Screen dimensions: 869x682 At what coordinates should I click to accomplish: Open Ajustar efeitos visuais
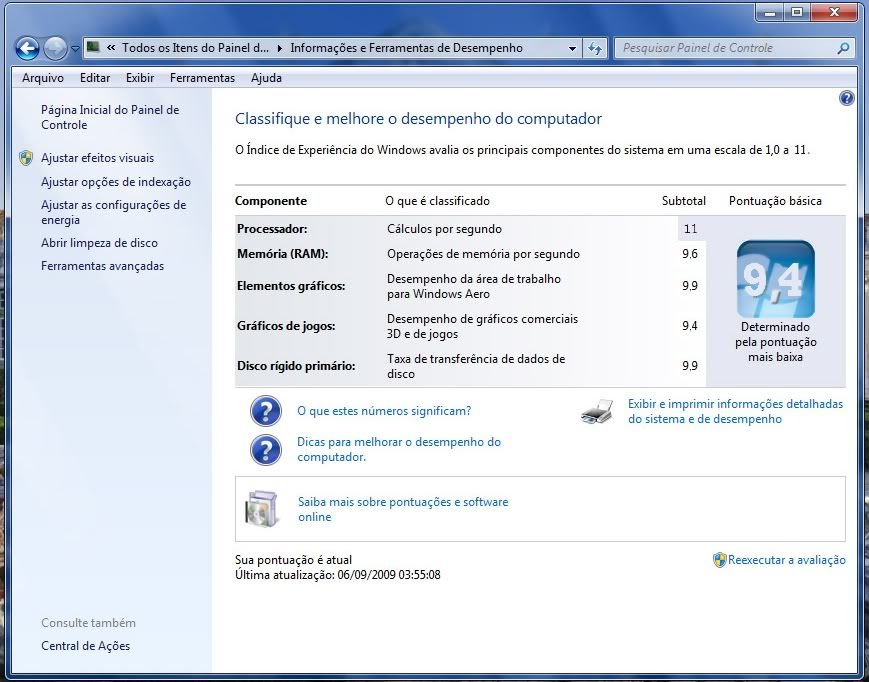(98, 158)
